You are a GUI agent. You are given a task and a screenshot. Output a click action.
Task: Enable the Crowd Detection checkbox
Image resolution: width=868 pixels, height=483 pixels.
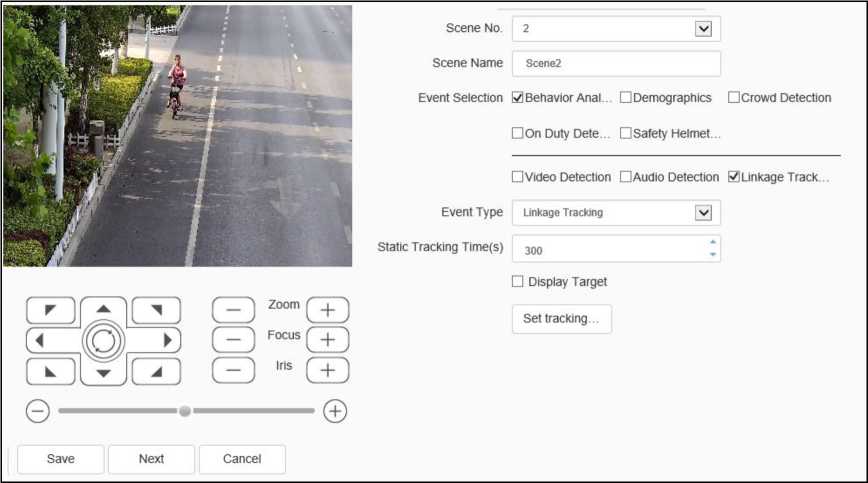[734, 98]
